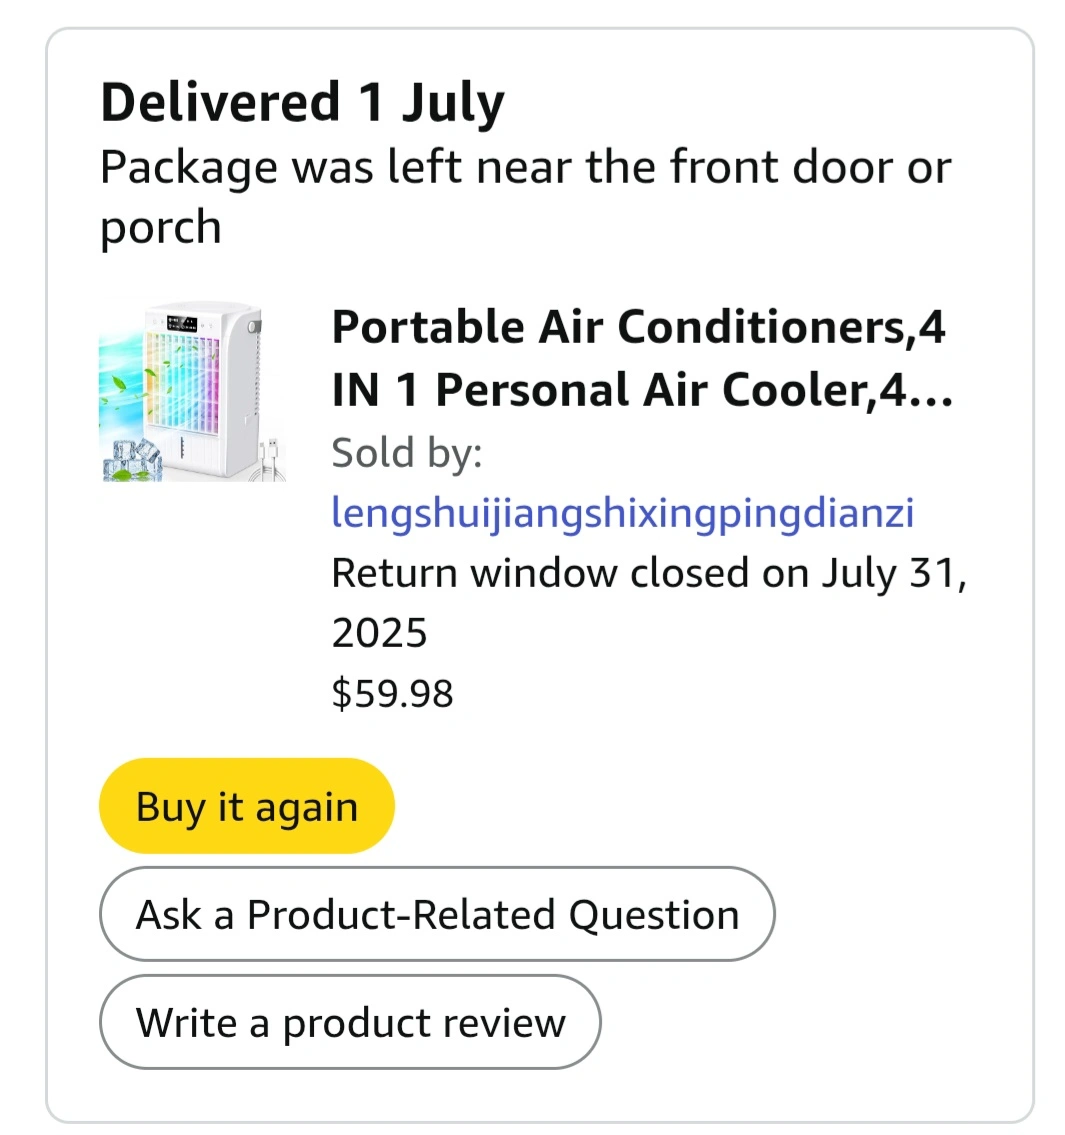
Task: Click the Sold by: label
Action: [x=407, y=453]
